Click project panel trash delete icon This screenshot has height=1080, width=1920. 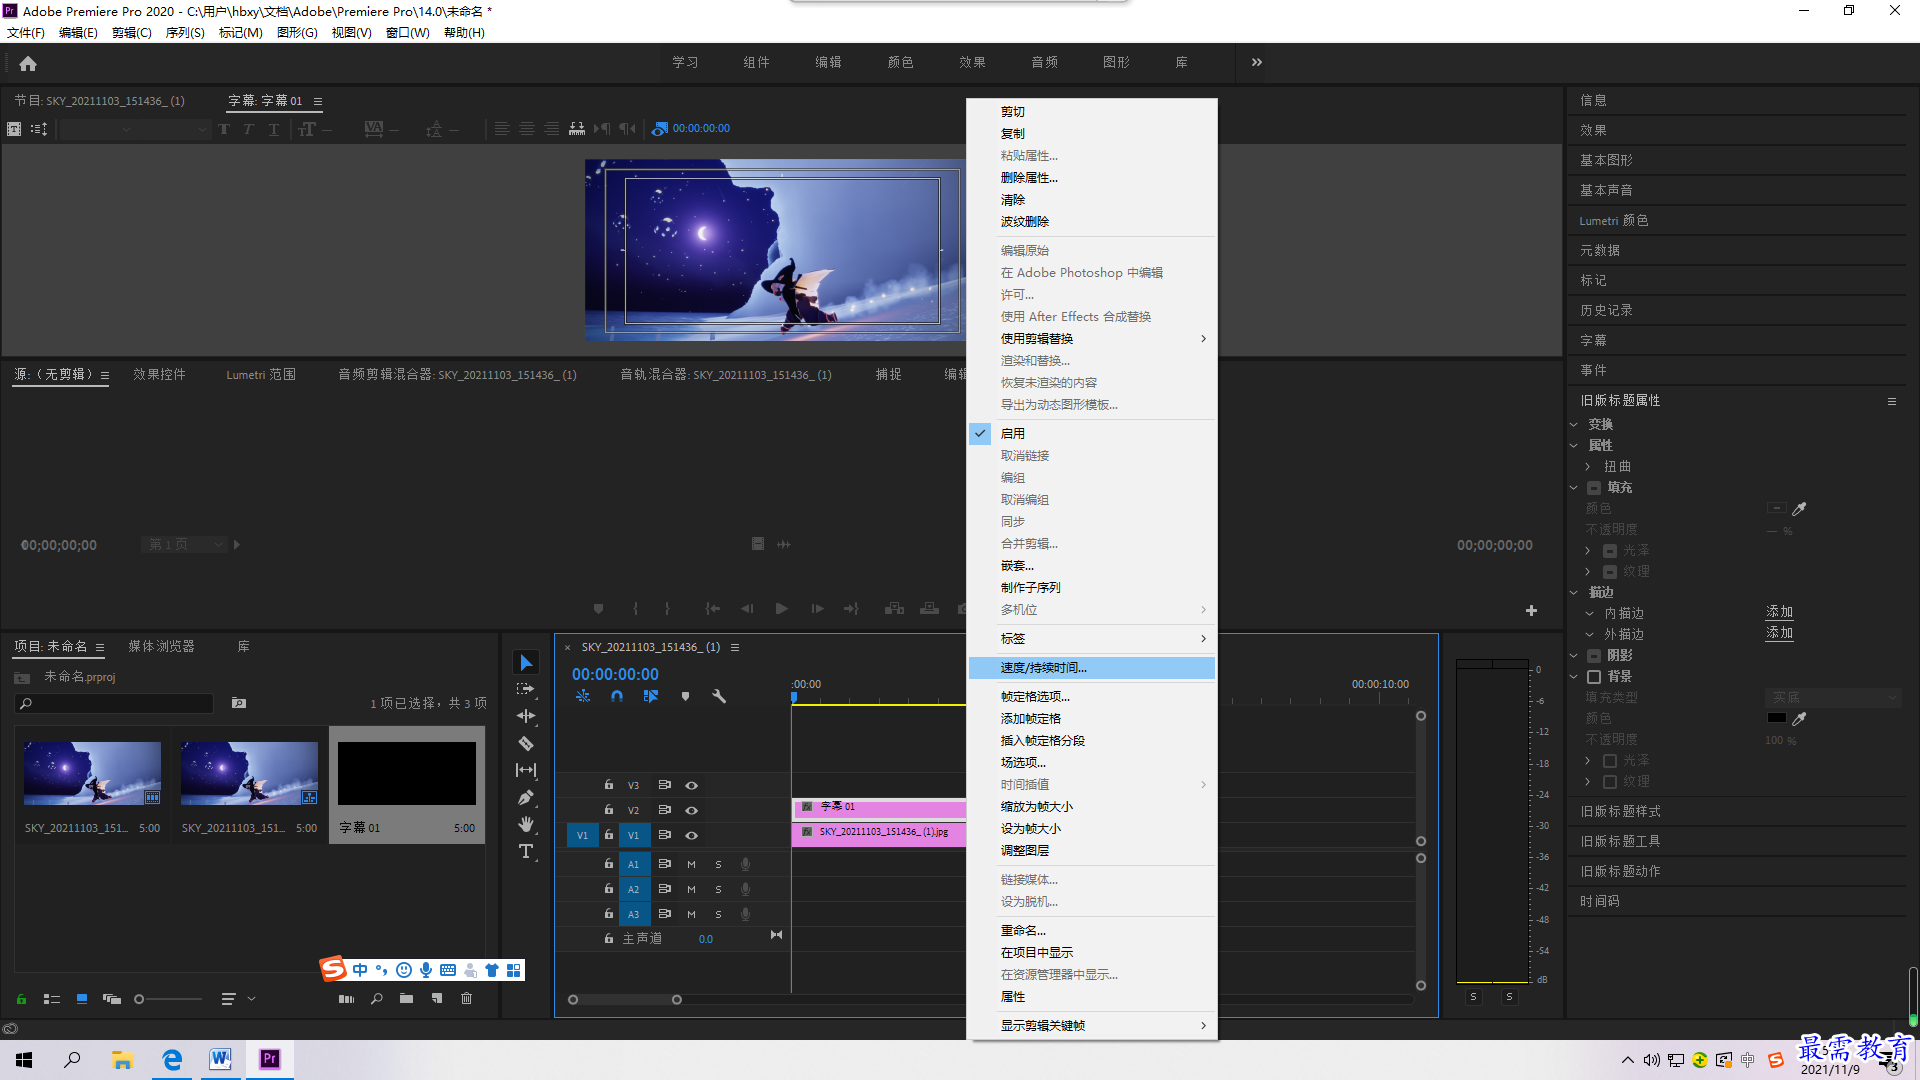pyautogui.click(x=466, y=999)
